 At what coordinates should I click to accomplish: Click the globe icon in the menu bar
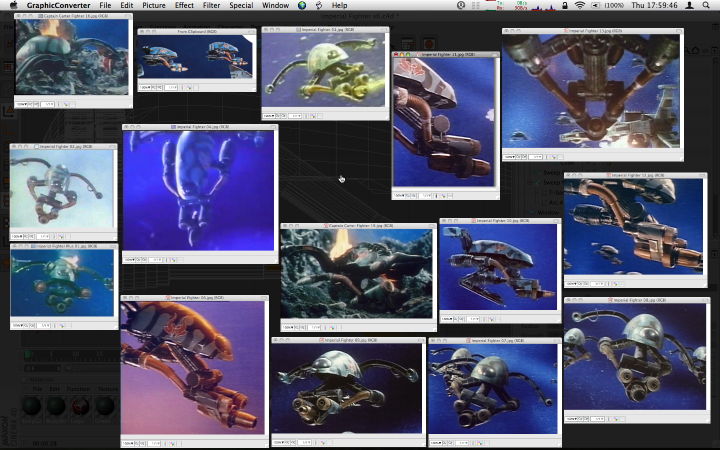pos(302,6)
